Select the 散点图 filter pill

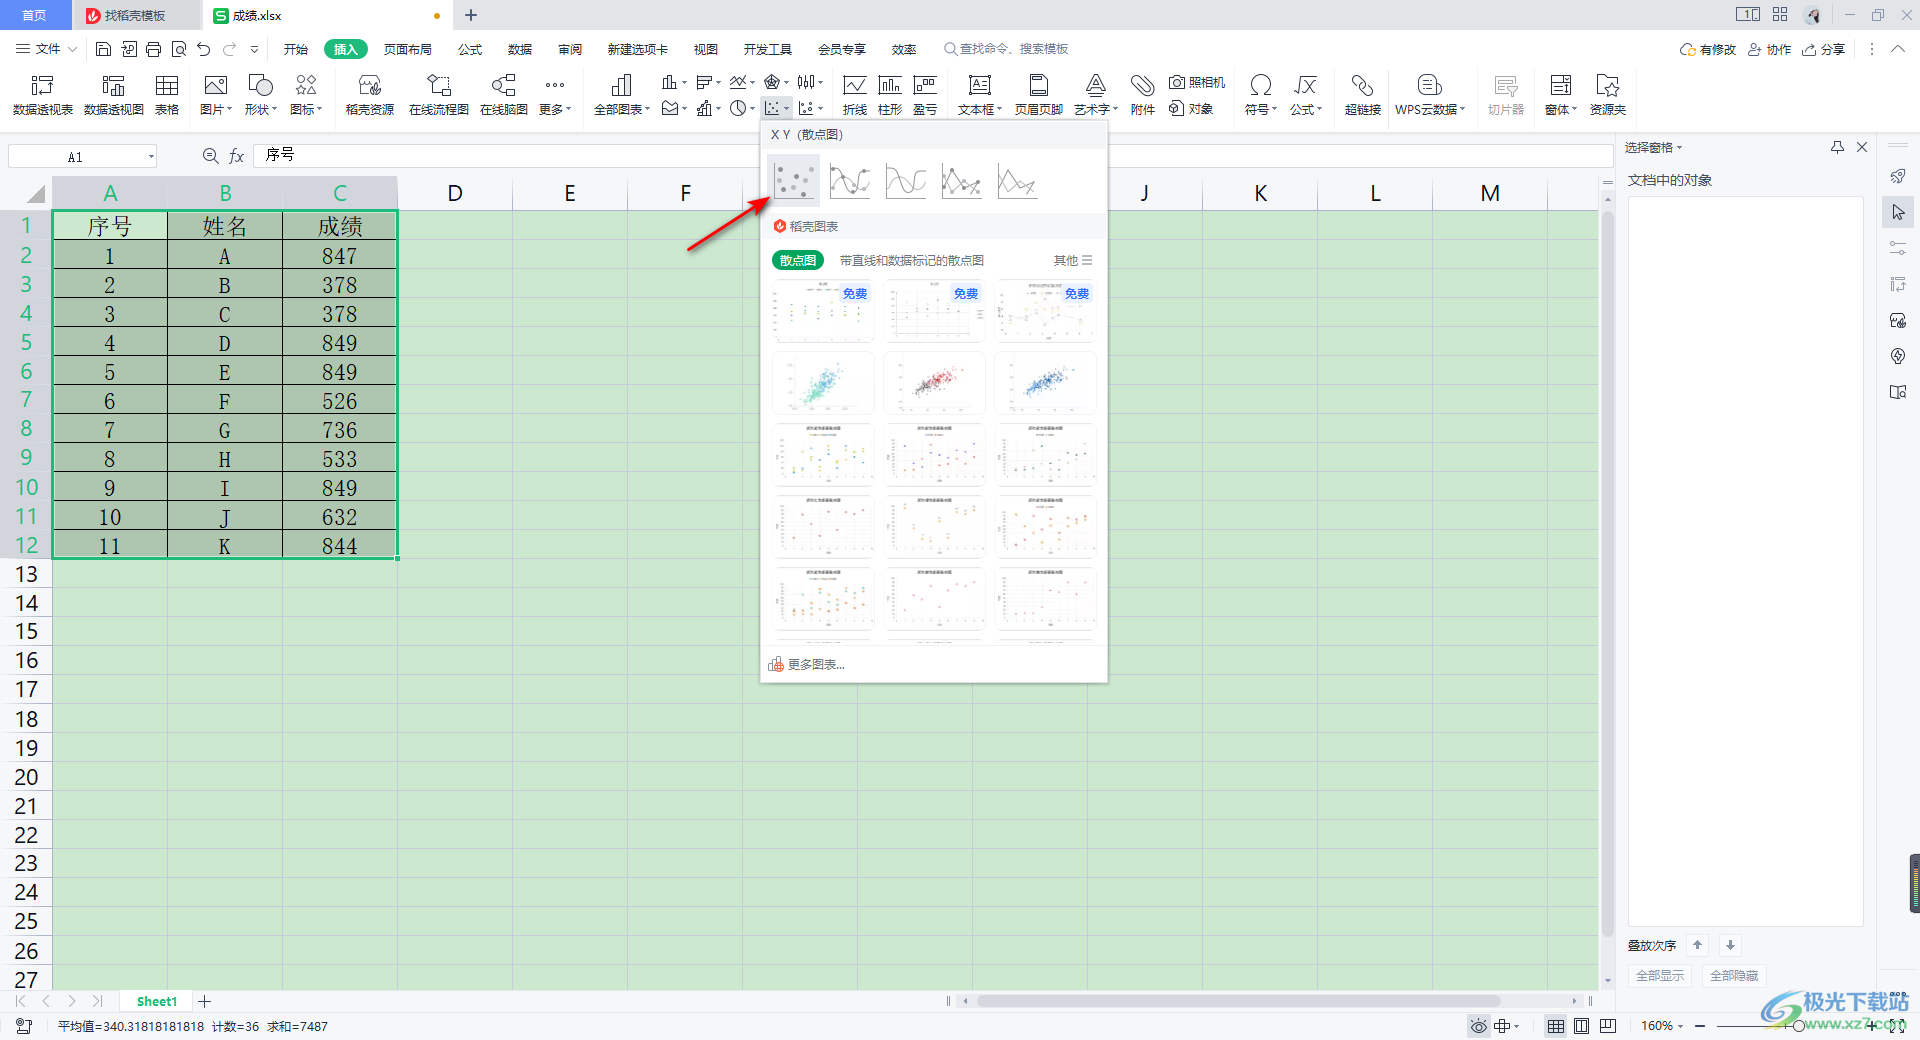(x=798, y=260)
